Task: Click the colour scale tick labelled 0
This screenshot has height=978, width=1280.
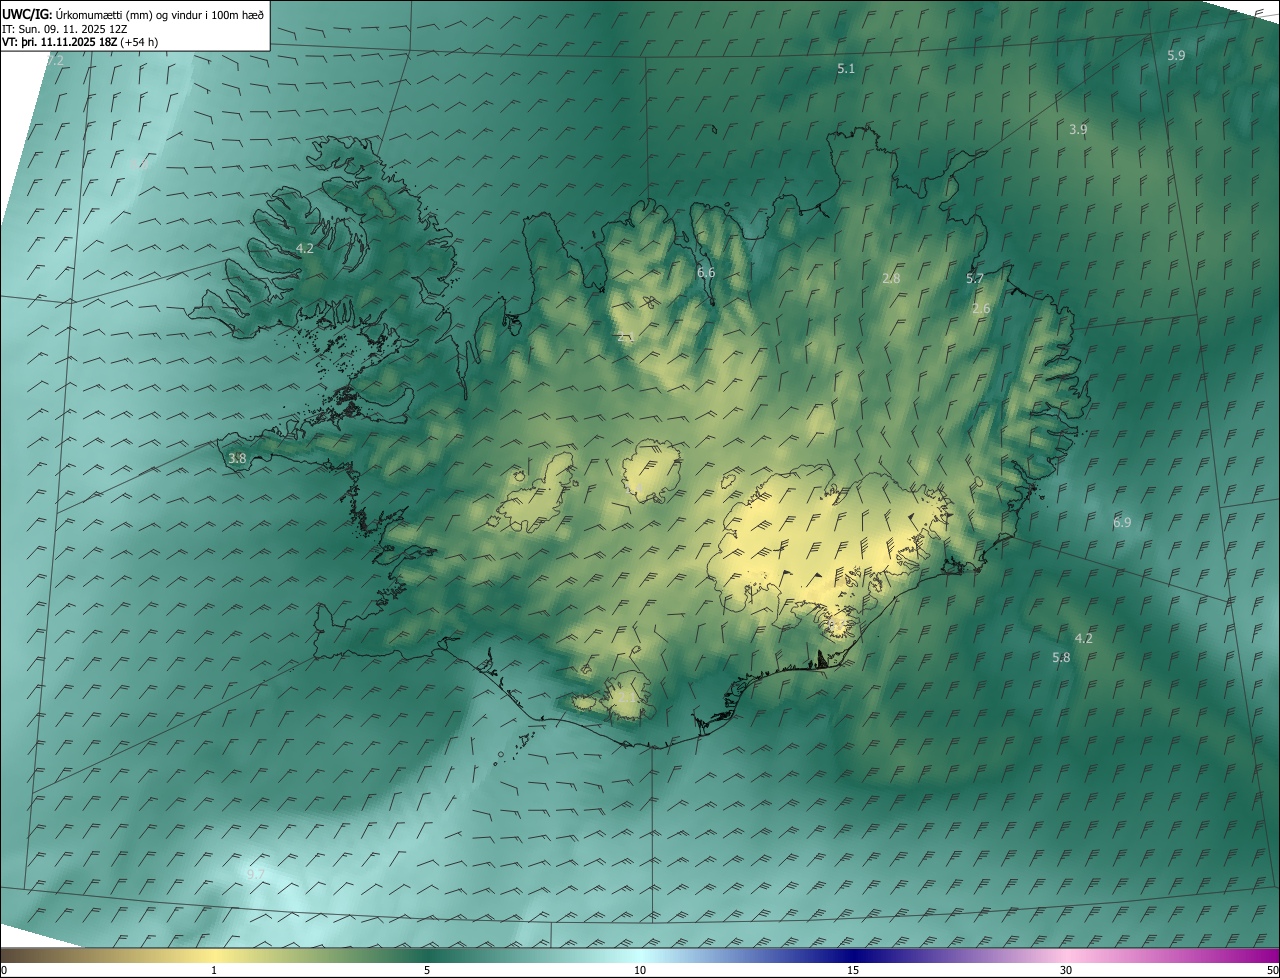Action: pyautogui.click(x=4, y=970)
